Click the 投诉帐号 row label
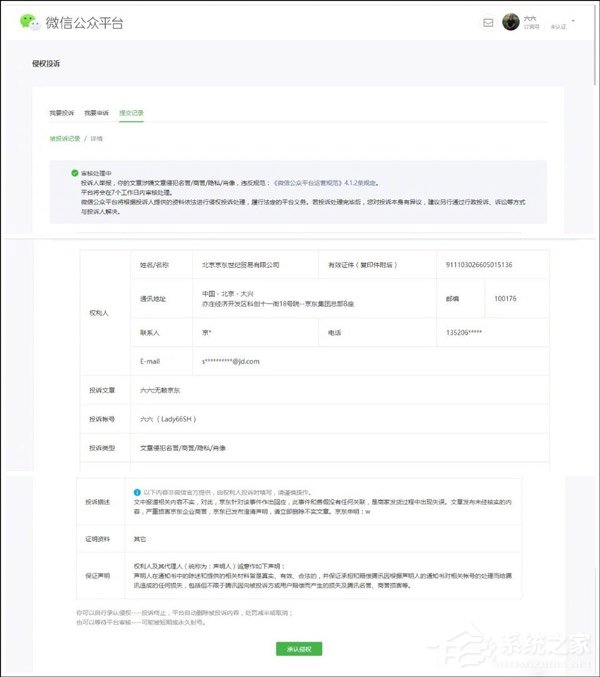 coord(102,419)
